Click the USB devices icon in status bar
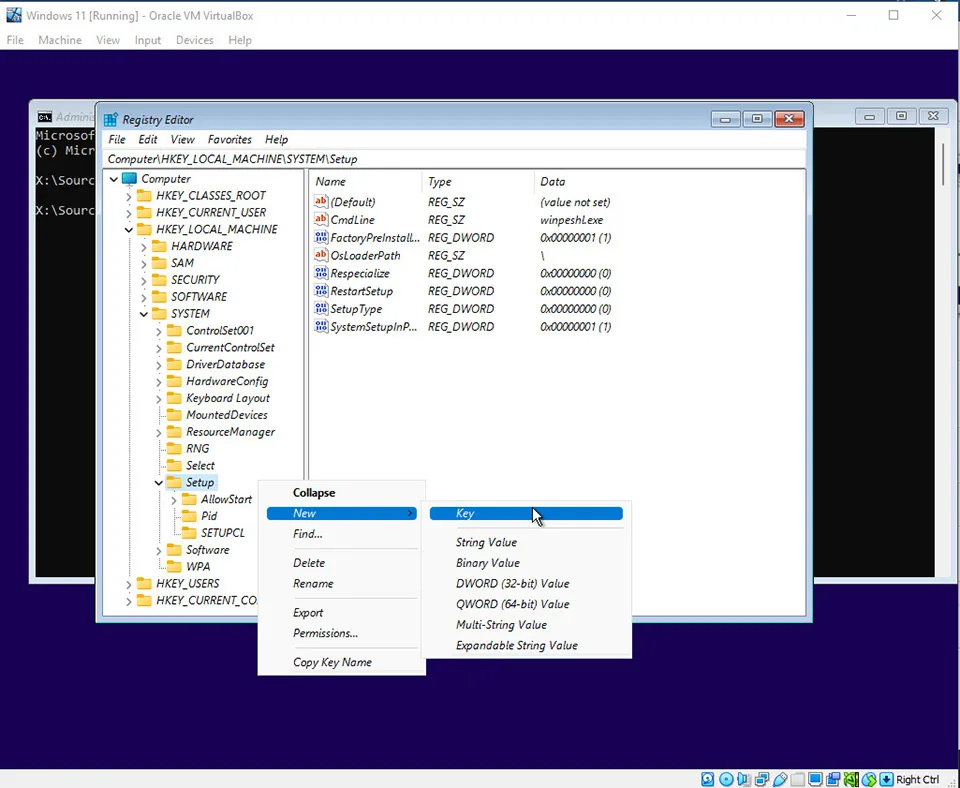The image size is (960, 788). click(x=780, y=779)
